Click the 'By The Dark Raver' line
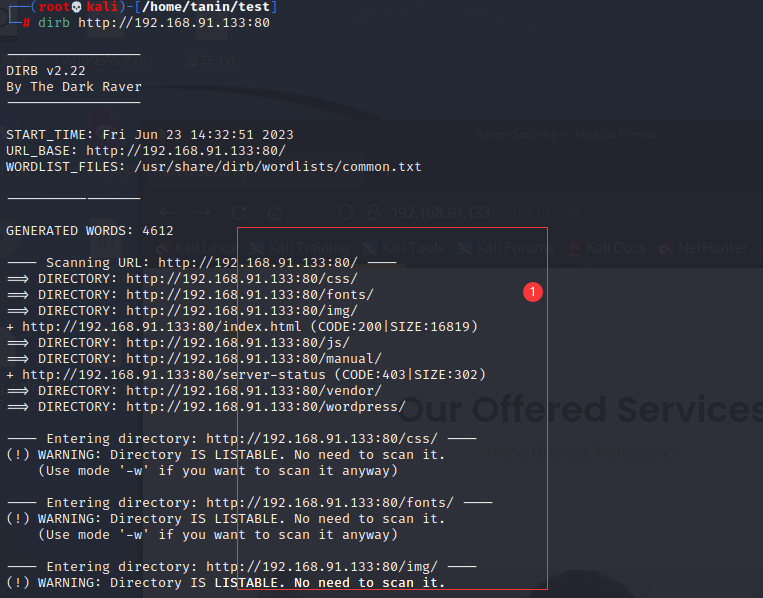The height and width of the screenshot is (598, 763). [x=74, y=87]
